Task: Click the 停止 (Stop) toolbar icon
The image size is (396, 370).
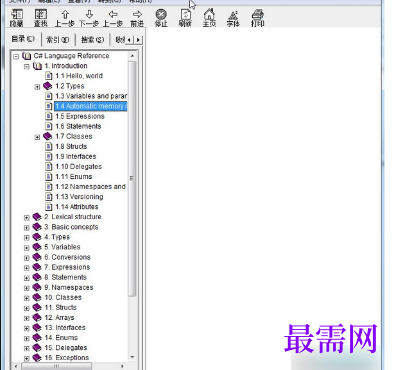Action: [x=161, y=18]
